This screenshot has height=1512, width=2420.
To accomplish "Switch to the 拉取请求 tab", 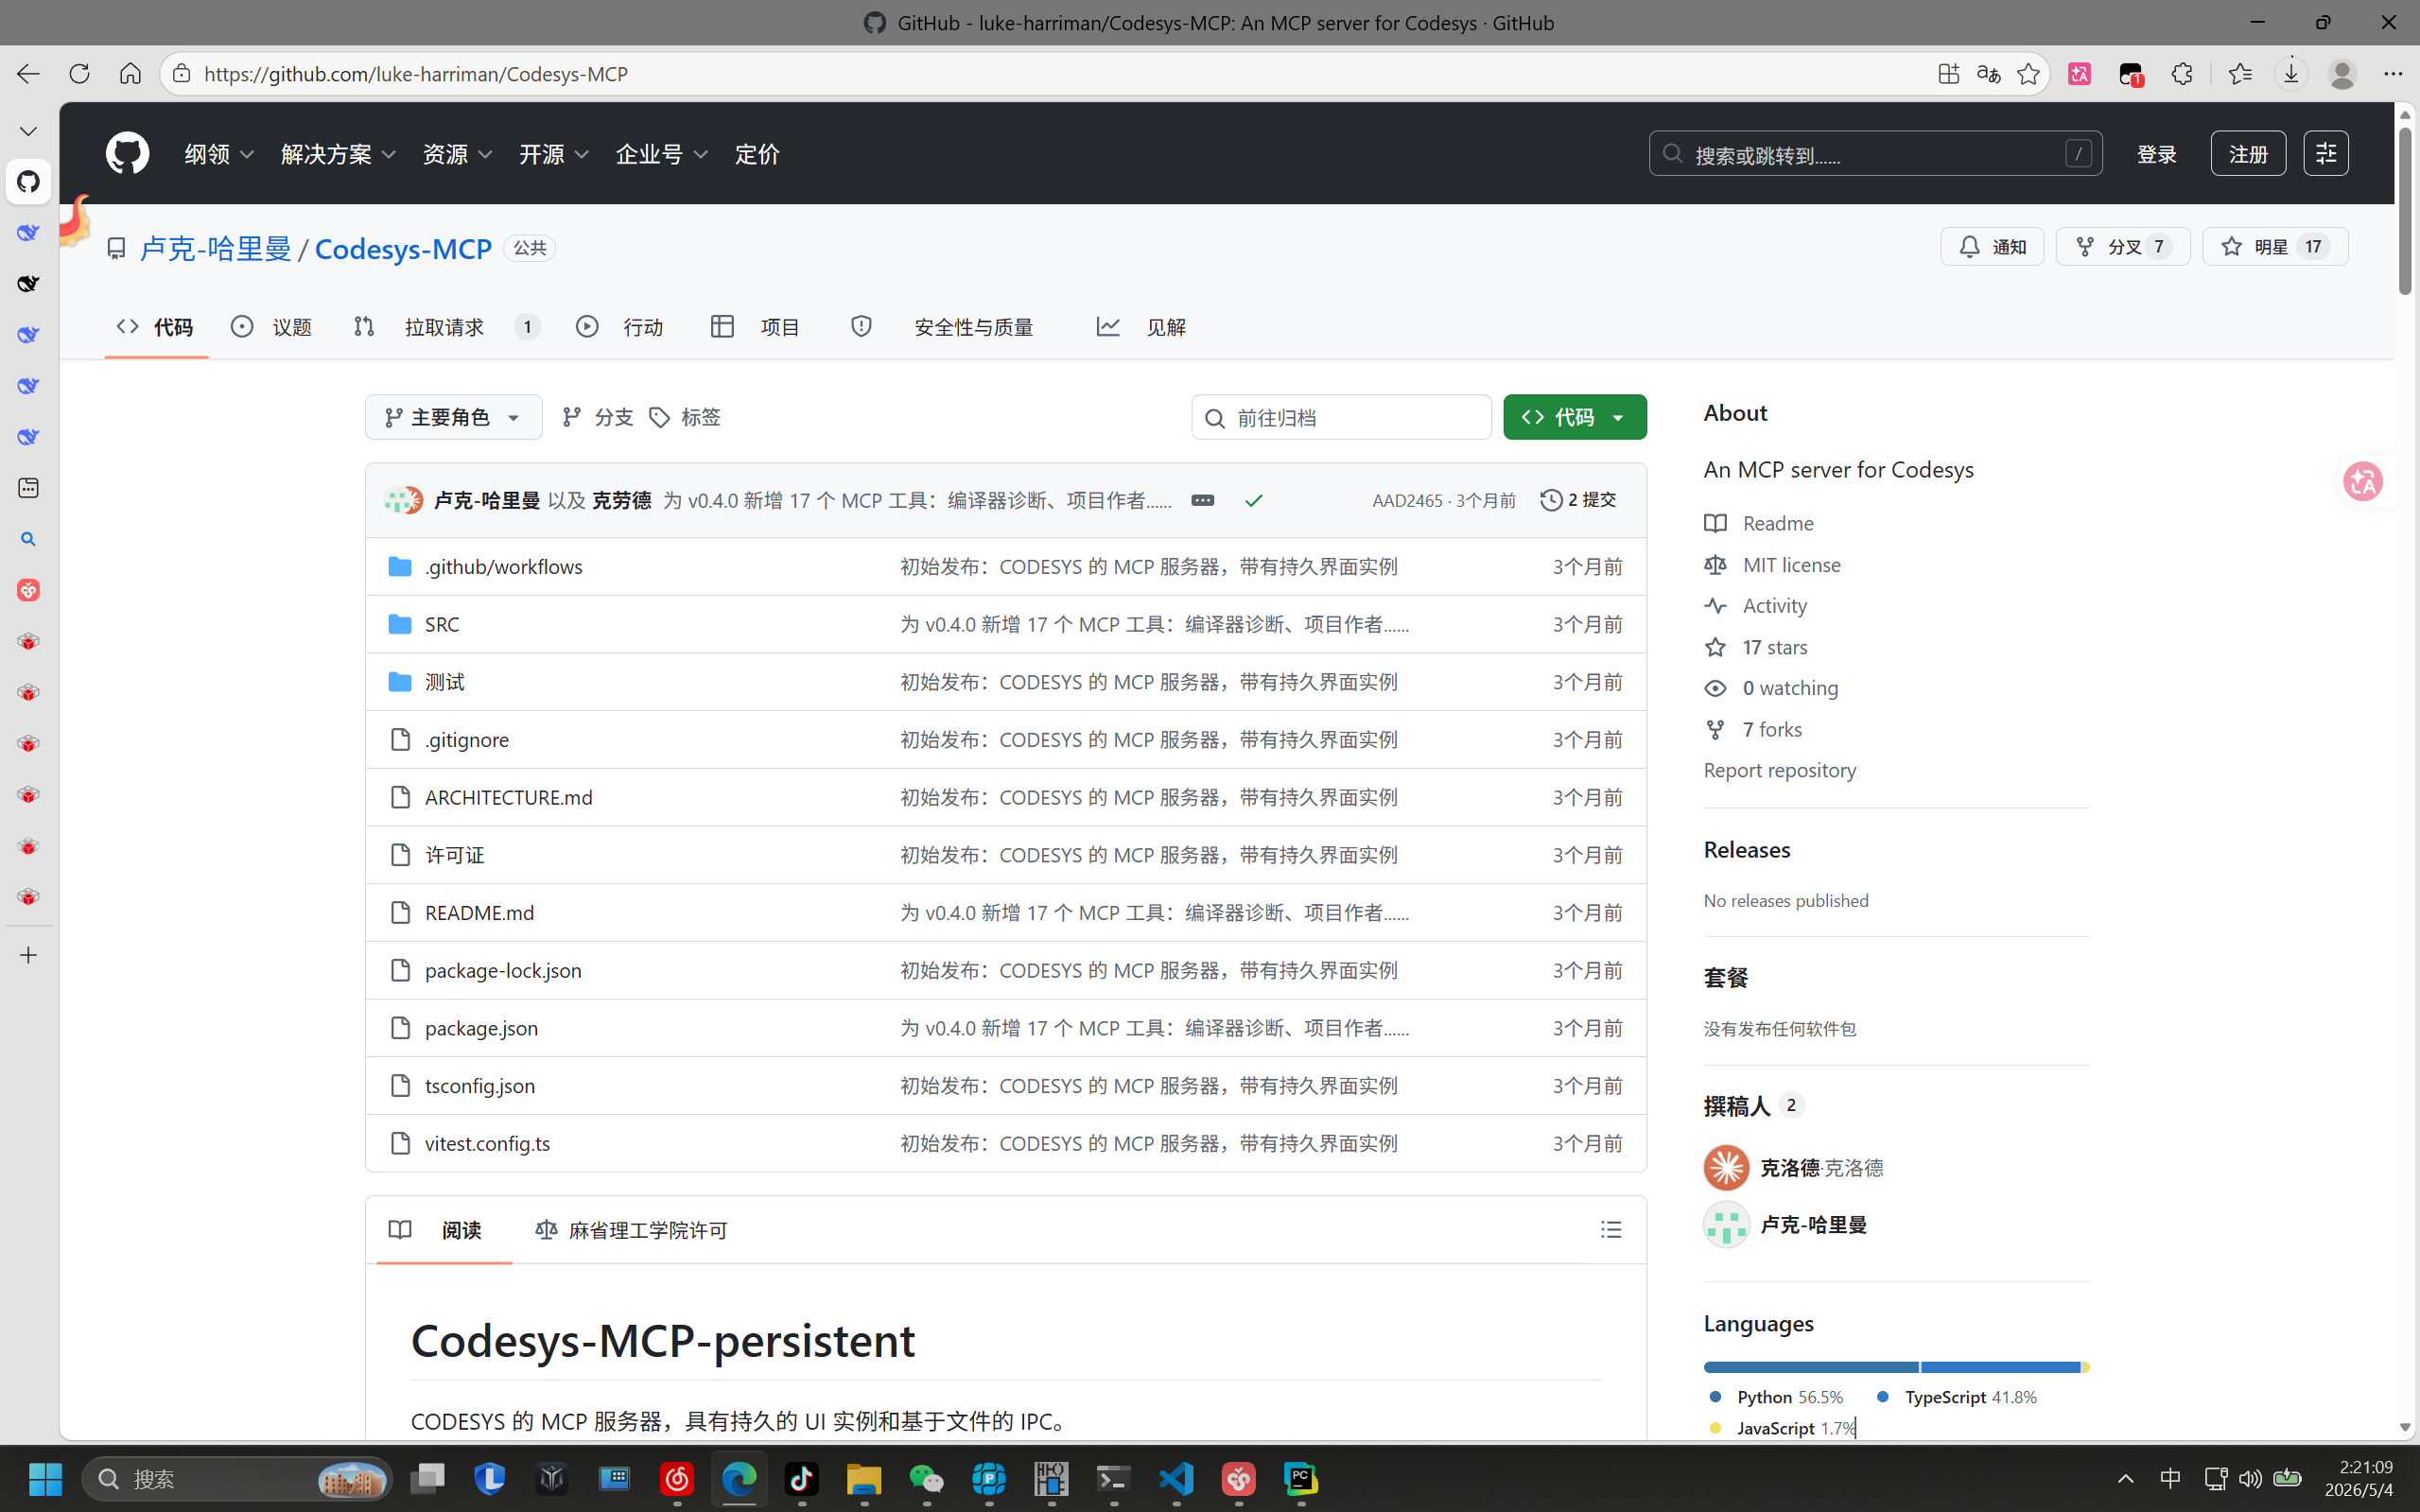I will [x=446, y=327].
